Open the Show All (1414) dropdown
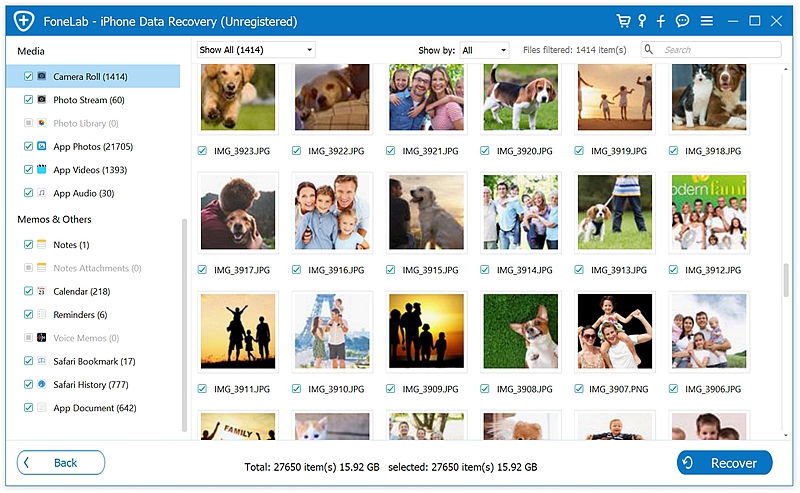Image resolution: width=800 pixels, height=493 pixels. click(x=256, y=50)
